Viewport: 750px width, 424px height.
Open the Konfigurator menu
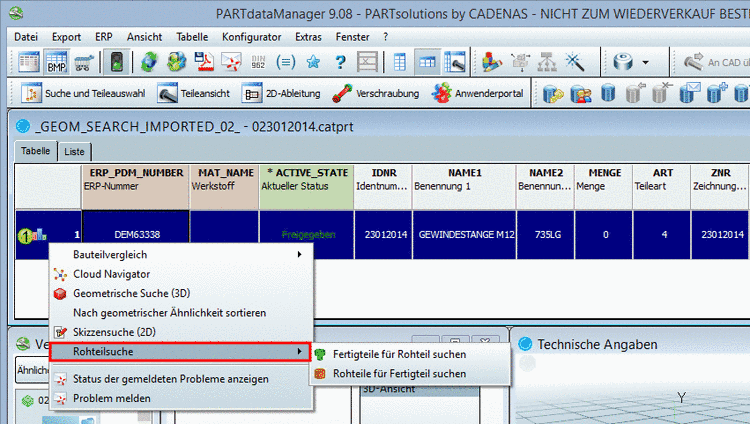[252, 37]
